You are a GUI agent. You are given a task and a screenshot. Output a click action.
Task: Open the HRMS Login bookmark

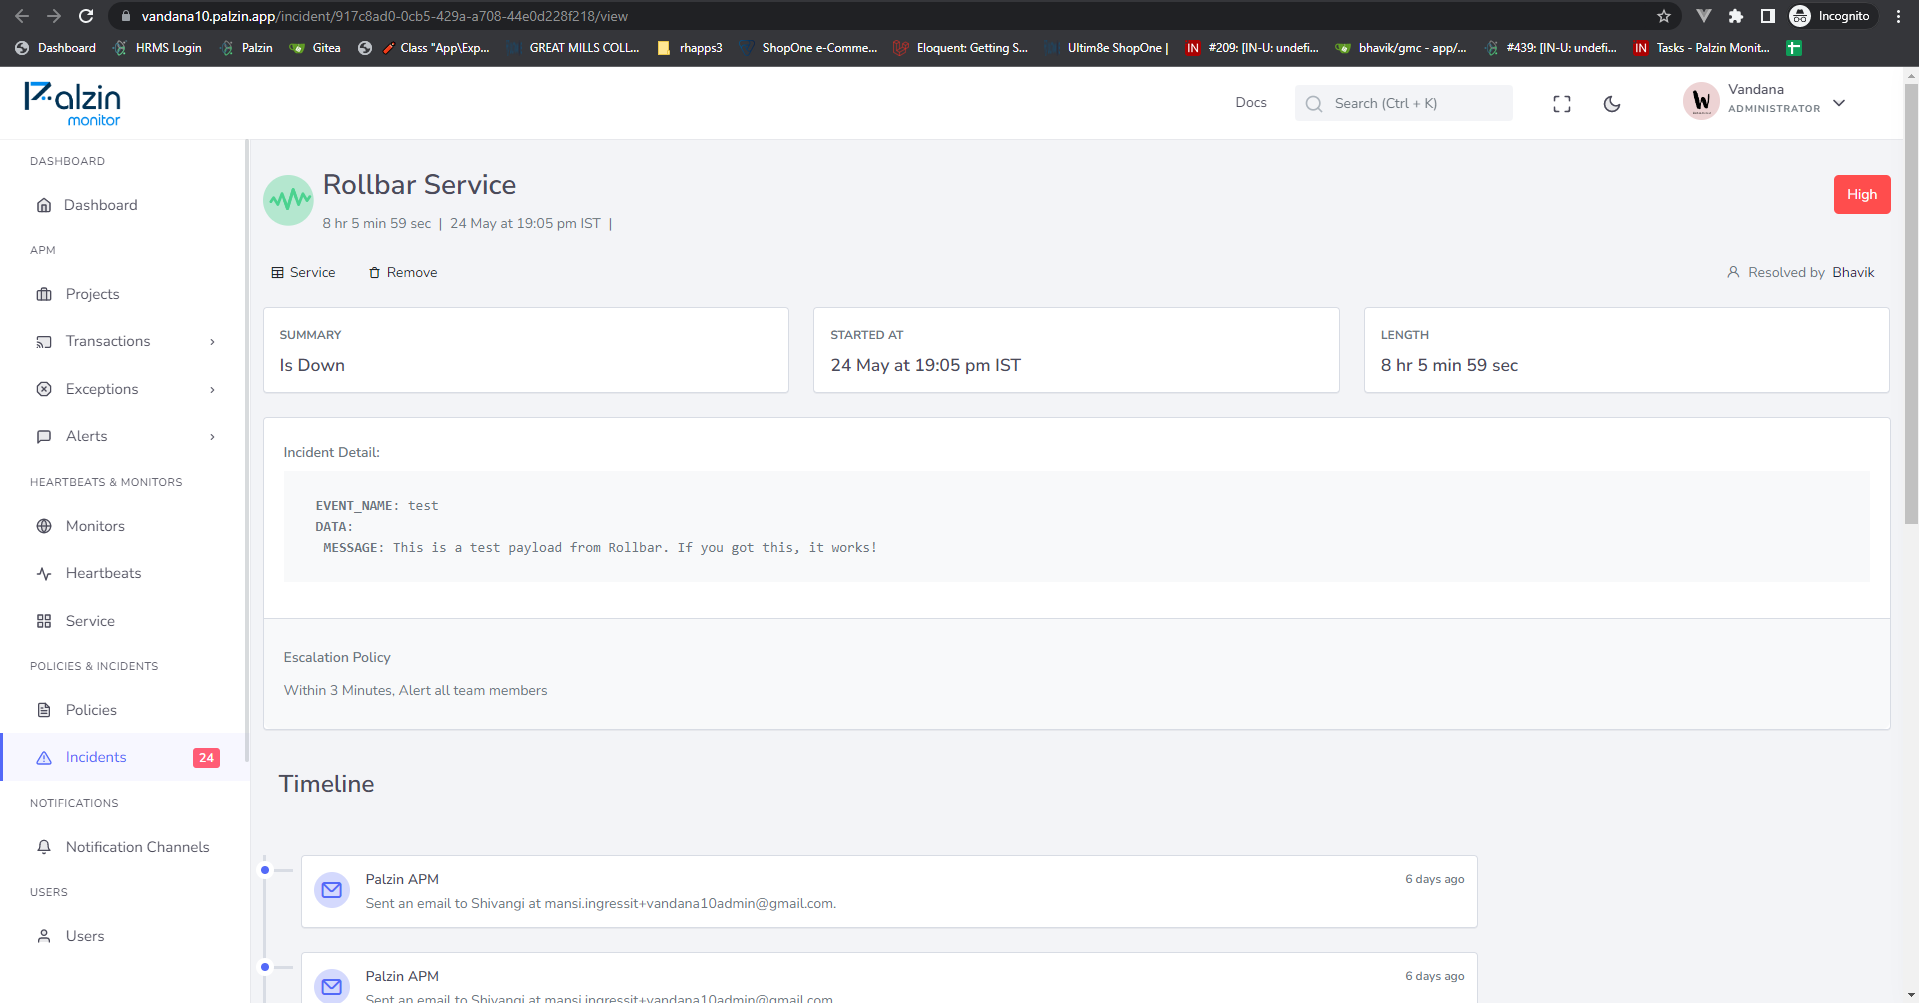[x=158, y=48]
